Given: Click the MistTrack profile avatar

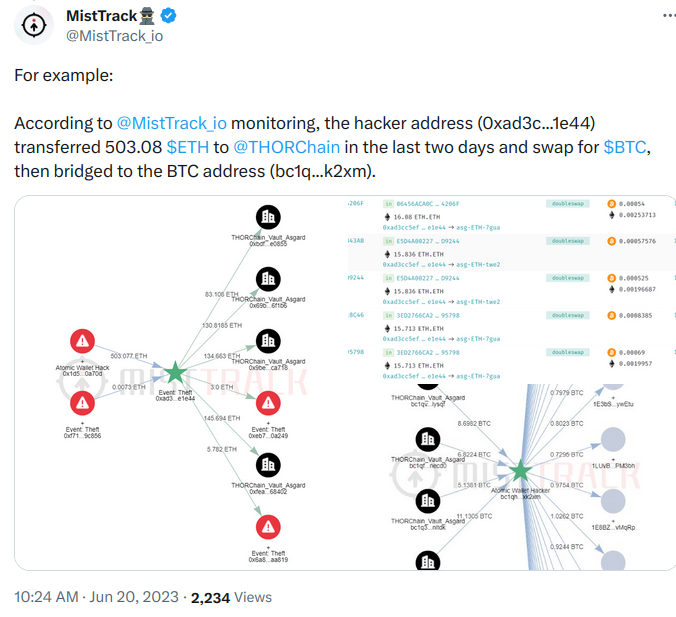Looking at the screenshot, I should (34, 25).
